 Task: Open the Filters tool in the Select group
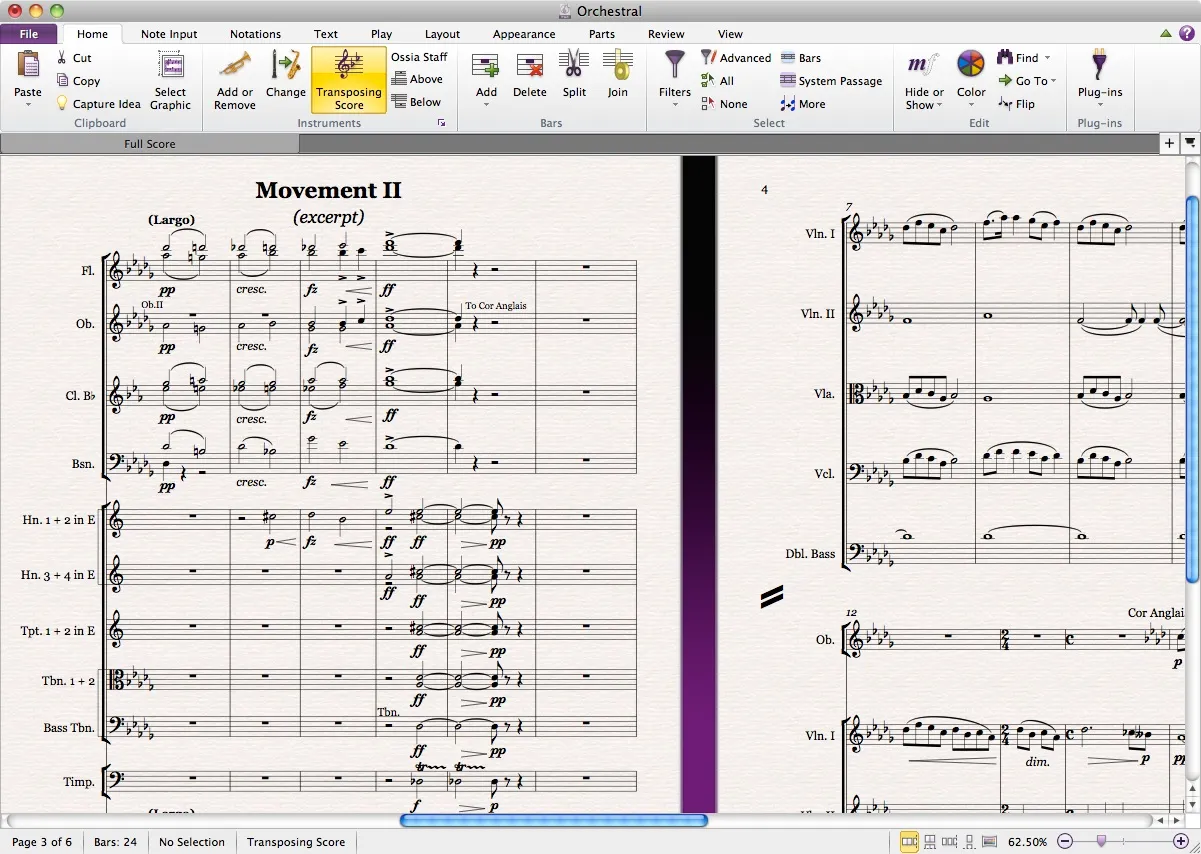click(x=674, y=80)
